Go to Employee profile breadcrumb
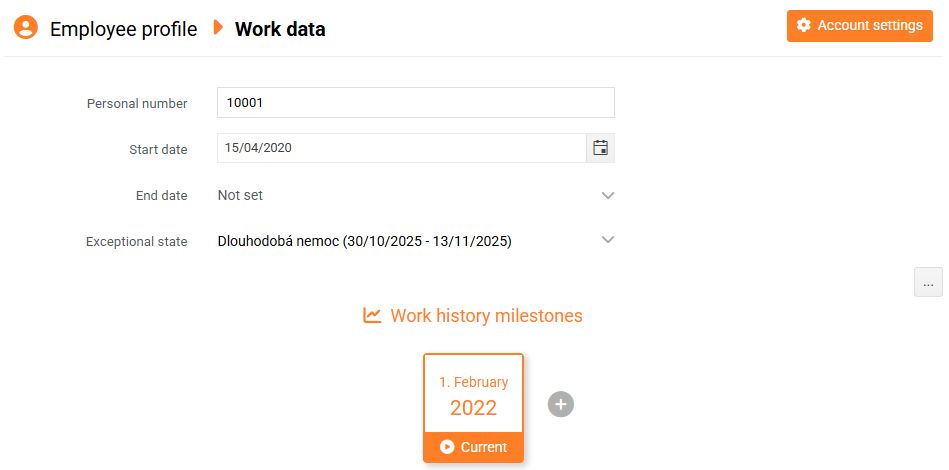 (123, 29)
